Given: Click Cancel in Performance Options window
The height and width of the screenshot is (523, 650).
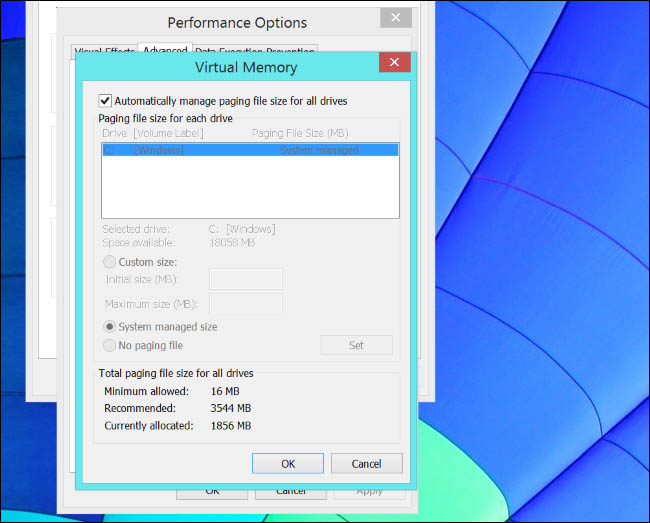Looking at the screenshot, I should pyautogui.click(x=291, y=492).
